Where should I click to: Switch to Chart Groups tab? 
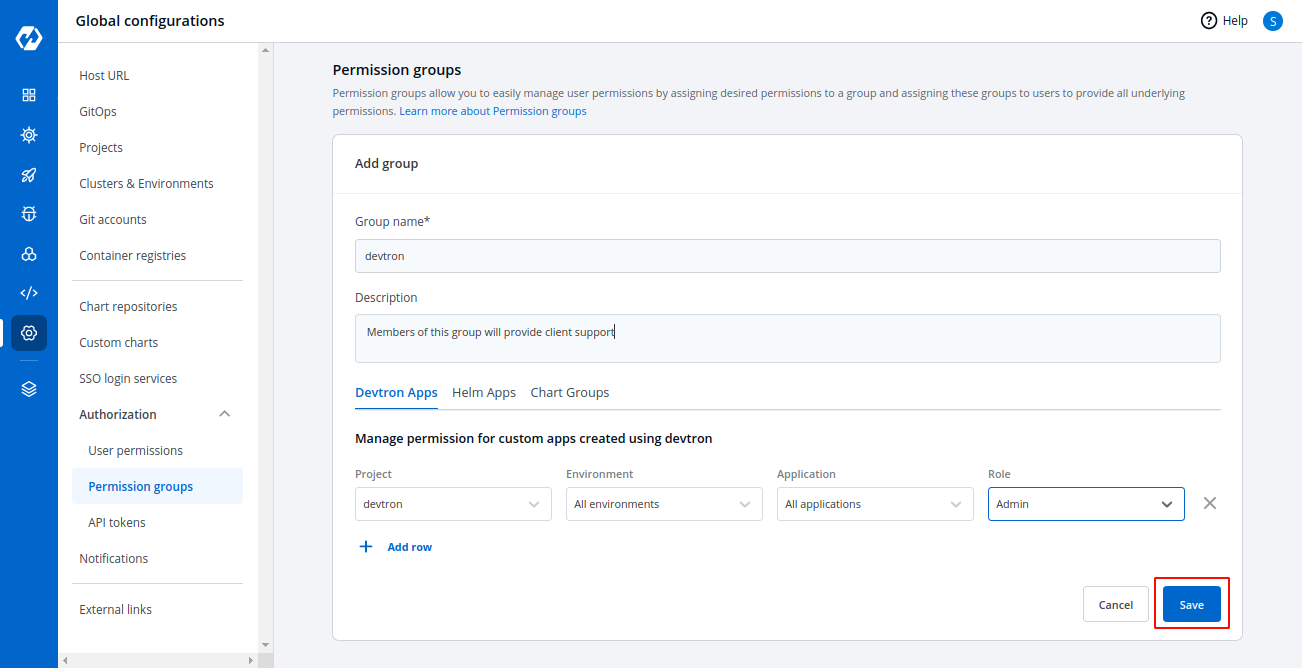(569, 393)
